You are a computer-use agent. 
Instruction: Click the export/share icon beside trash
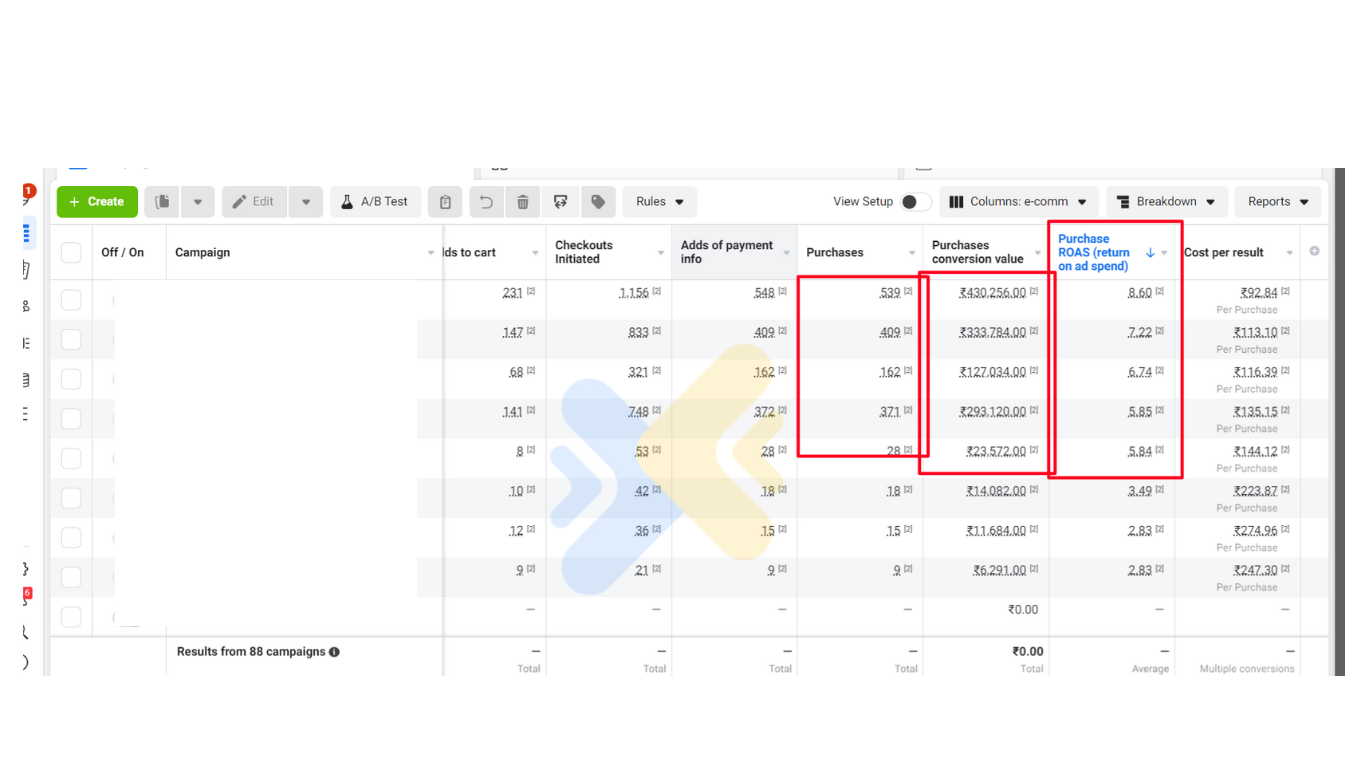[560, 202]
